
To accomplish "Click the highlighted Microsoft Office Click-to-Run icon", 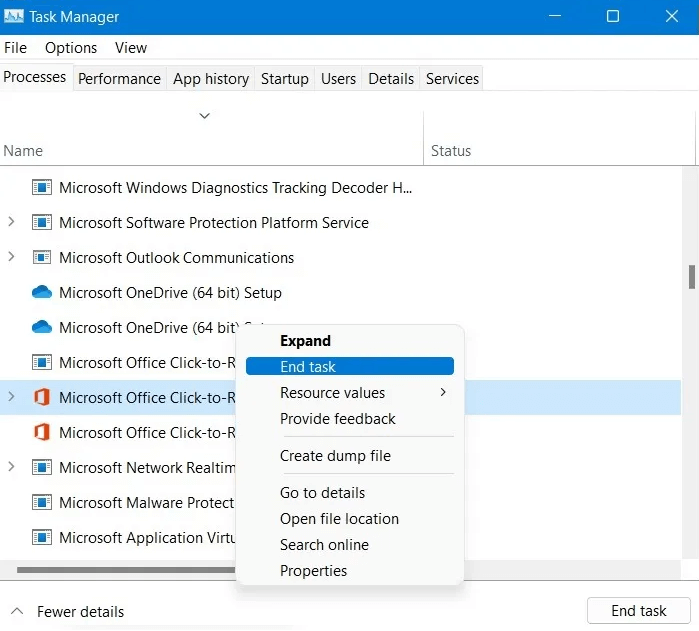I will 42,398.
